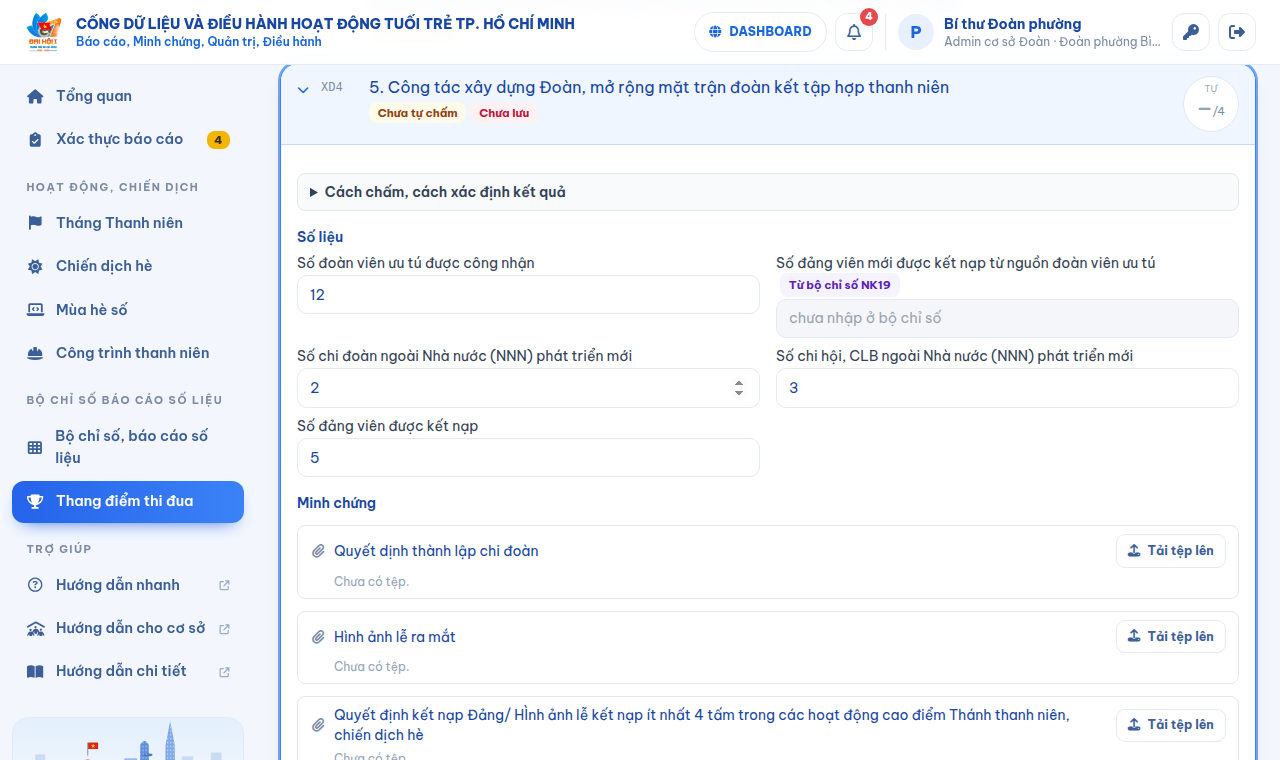Click the paperclip icon beside Hình ảnh lễ ra mắt

point(319,637)
